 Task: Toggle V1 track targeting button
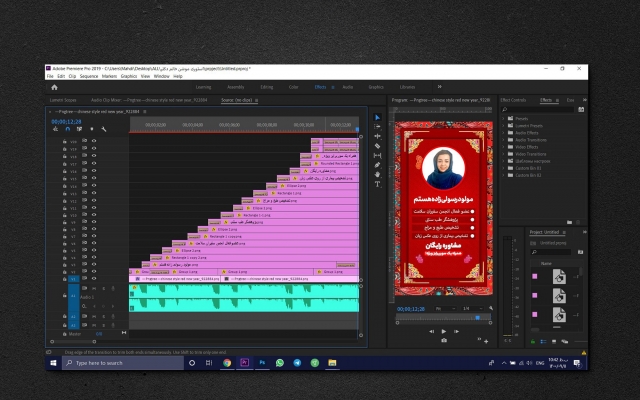click(73, 279)
